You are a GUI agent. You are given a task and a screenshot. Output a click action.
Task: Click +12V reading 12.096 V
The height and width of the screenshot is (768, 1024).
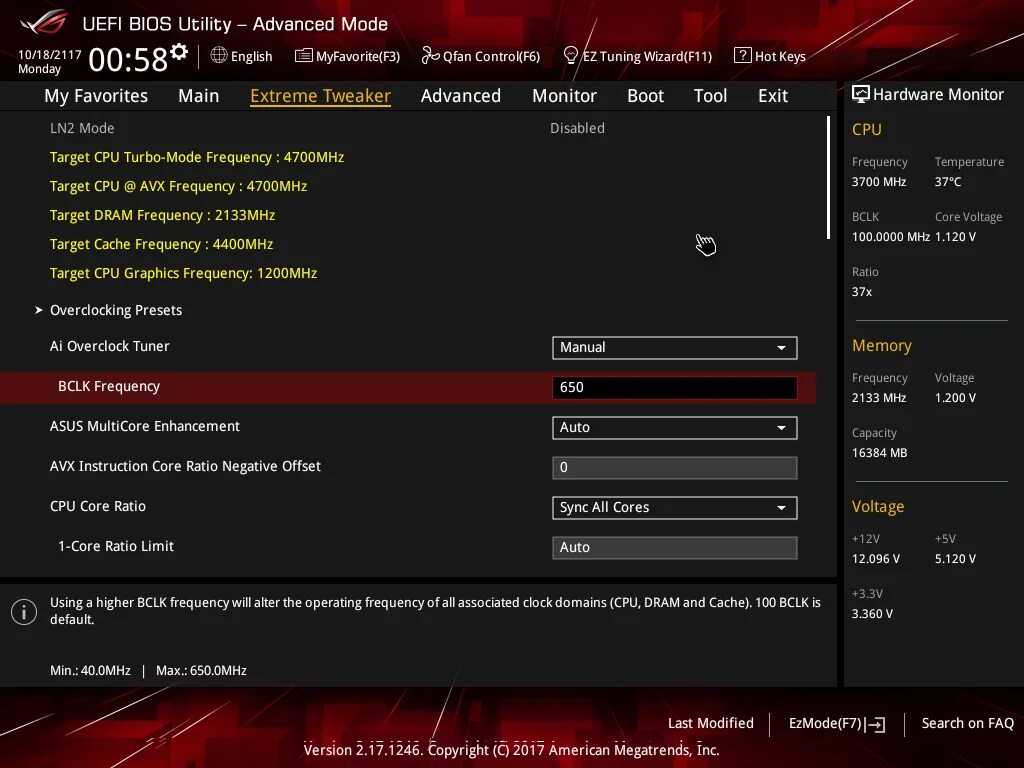coord(876,559)
